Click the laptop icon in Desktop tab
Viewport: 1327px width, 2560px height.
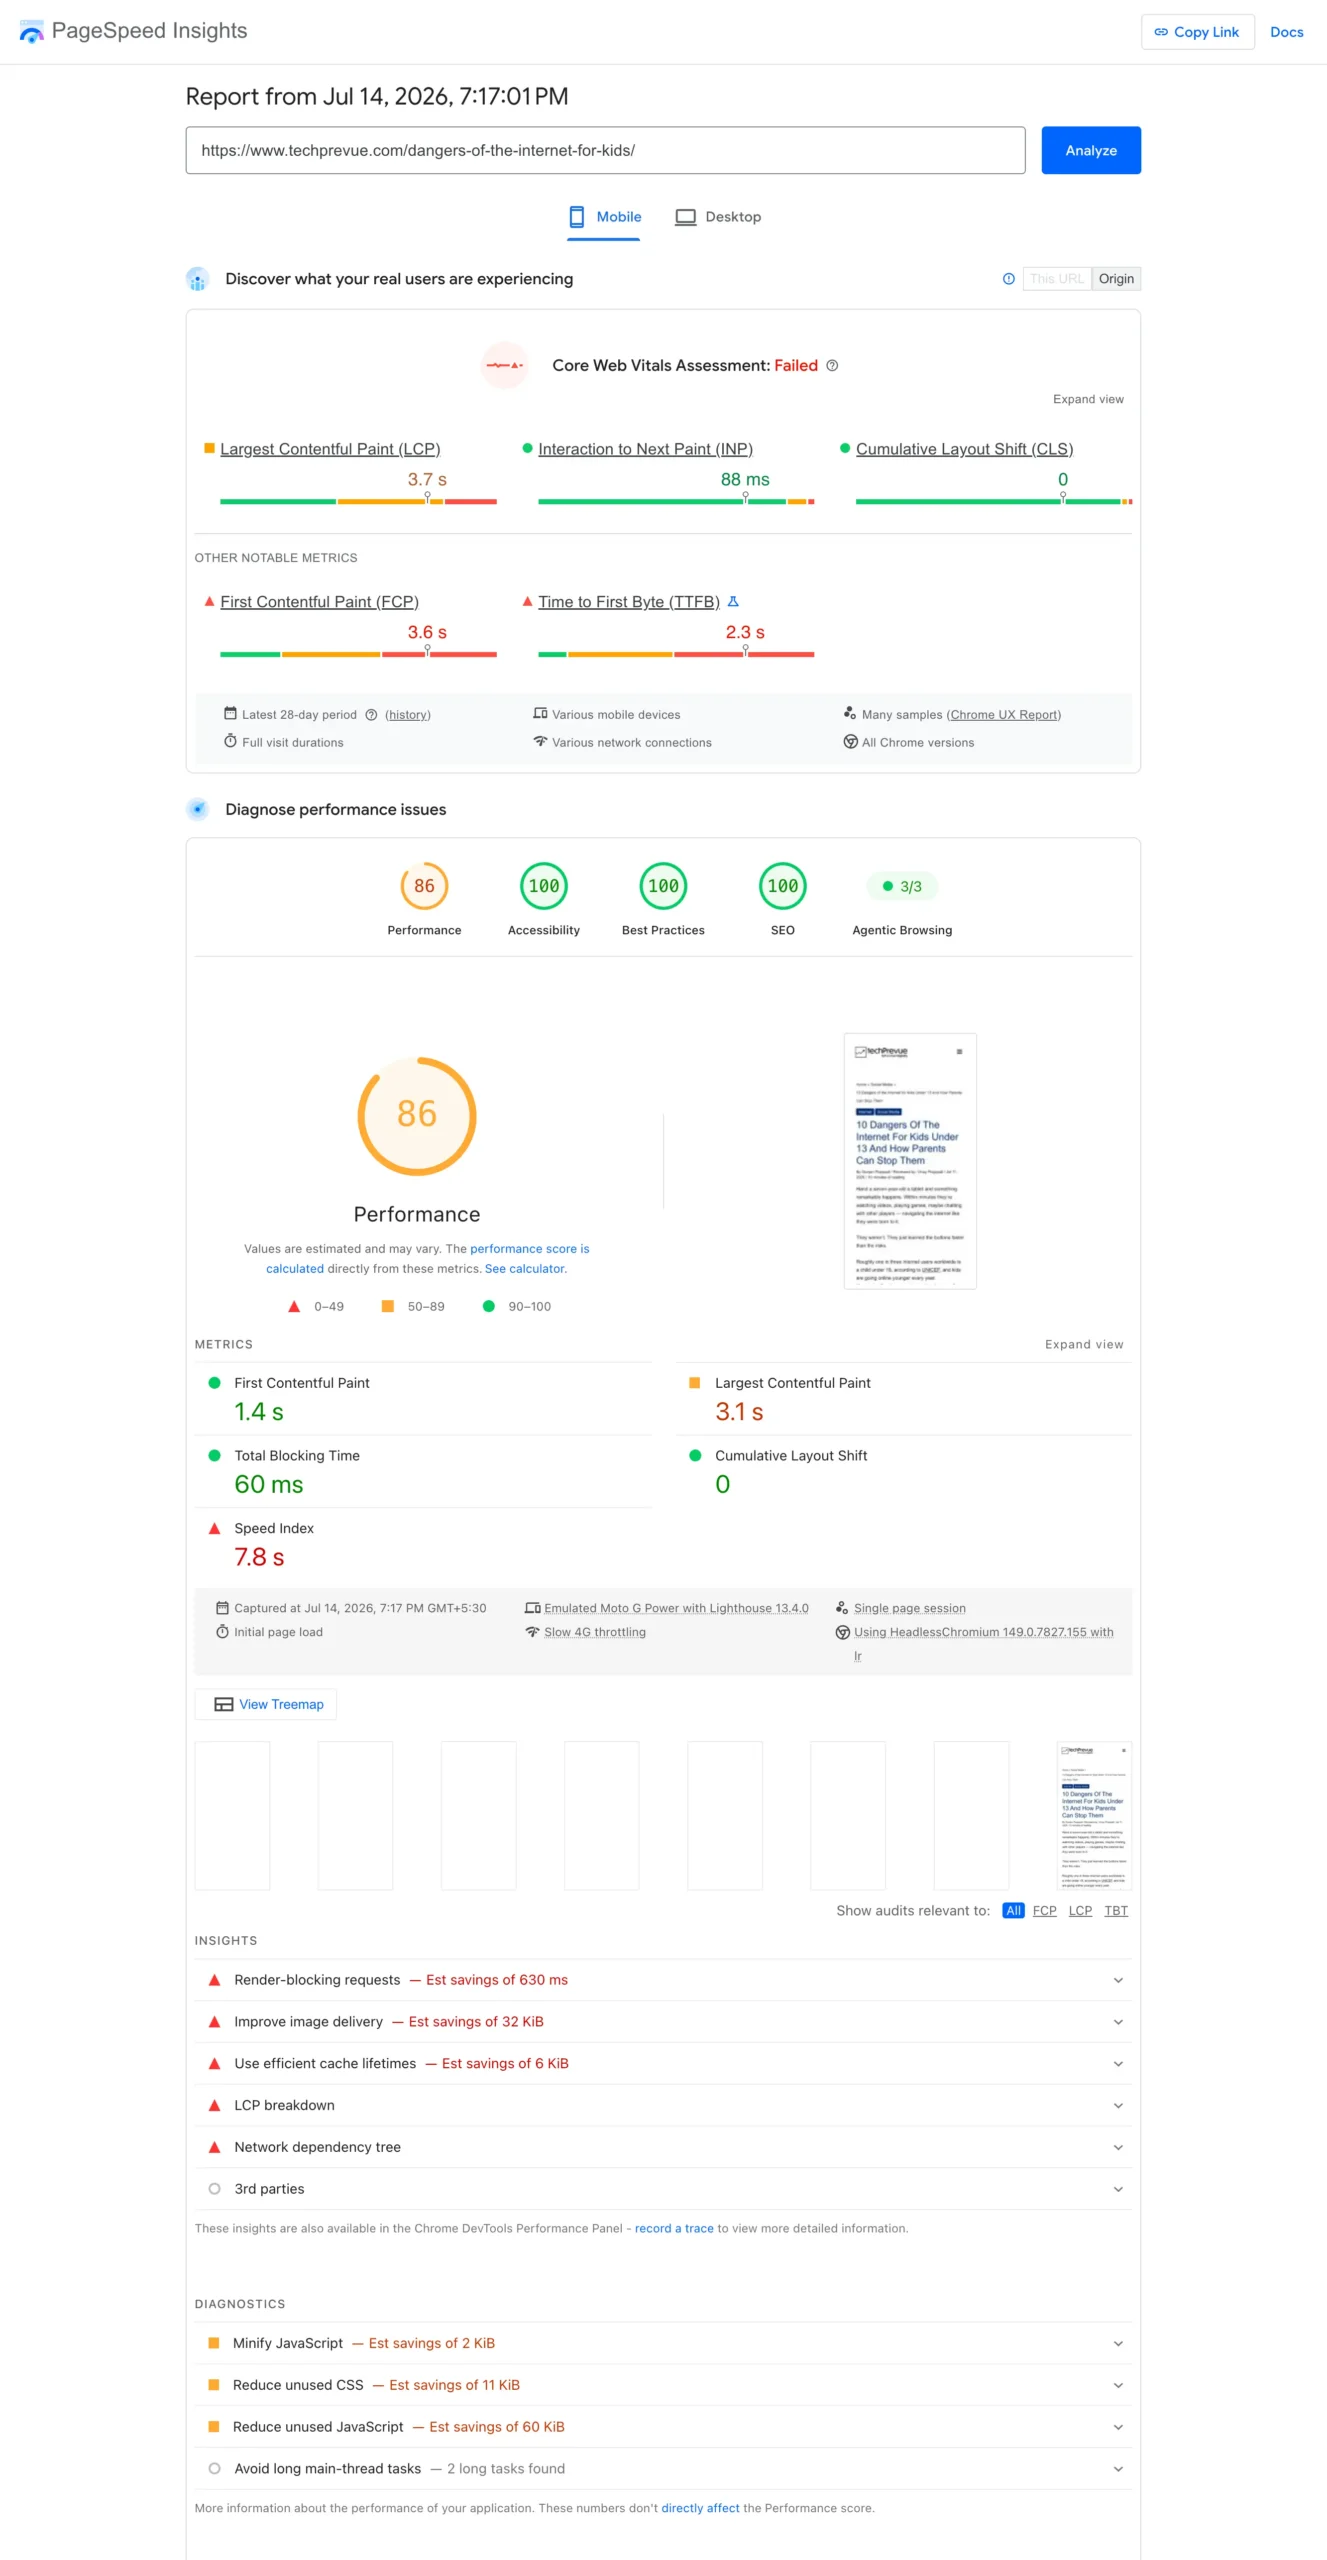pos(685,217)
